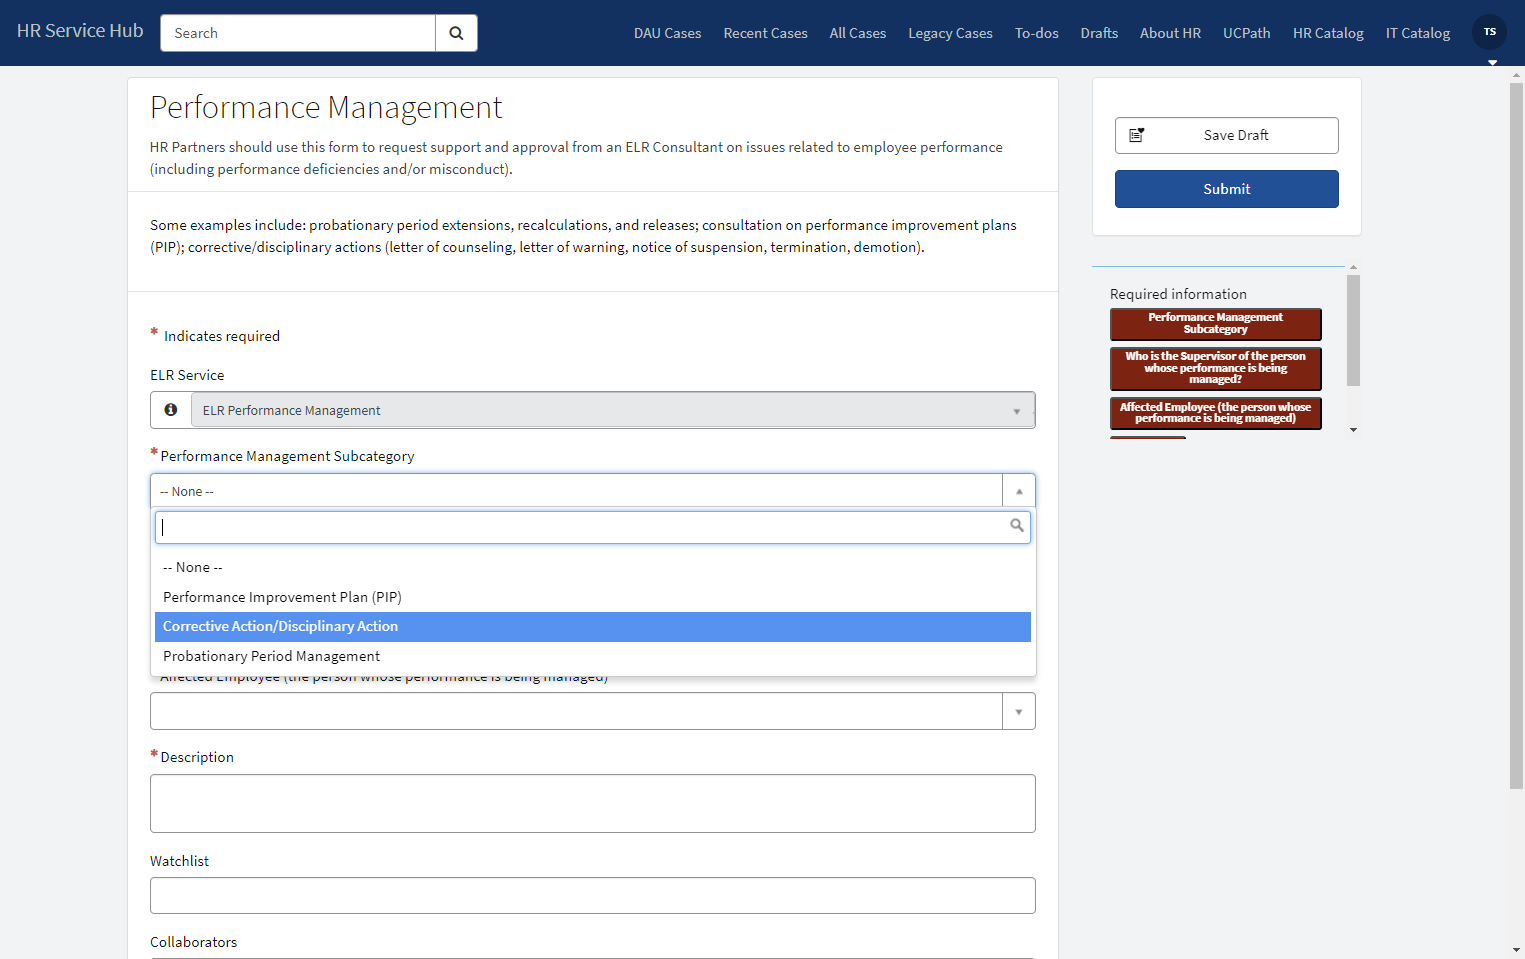Collapse the Subcategory dropdown arrow

[1018, 491]
